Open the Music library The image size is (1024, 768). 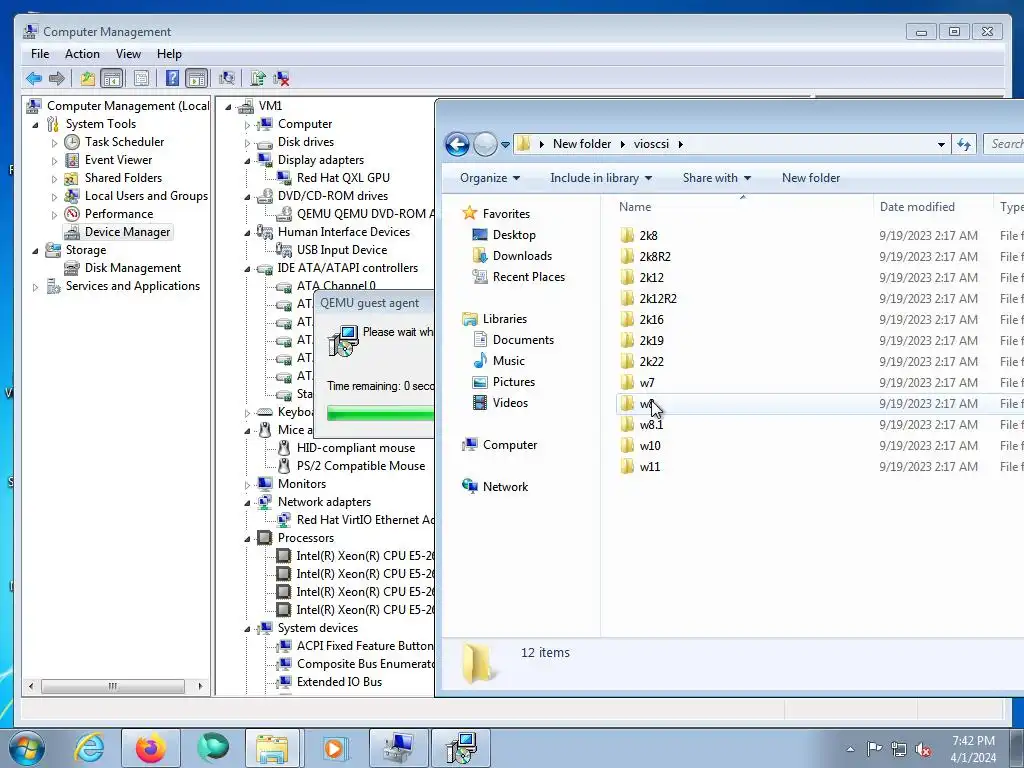[509, 360]
